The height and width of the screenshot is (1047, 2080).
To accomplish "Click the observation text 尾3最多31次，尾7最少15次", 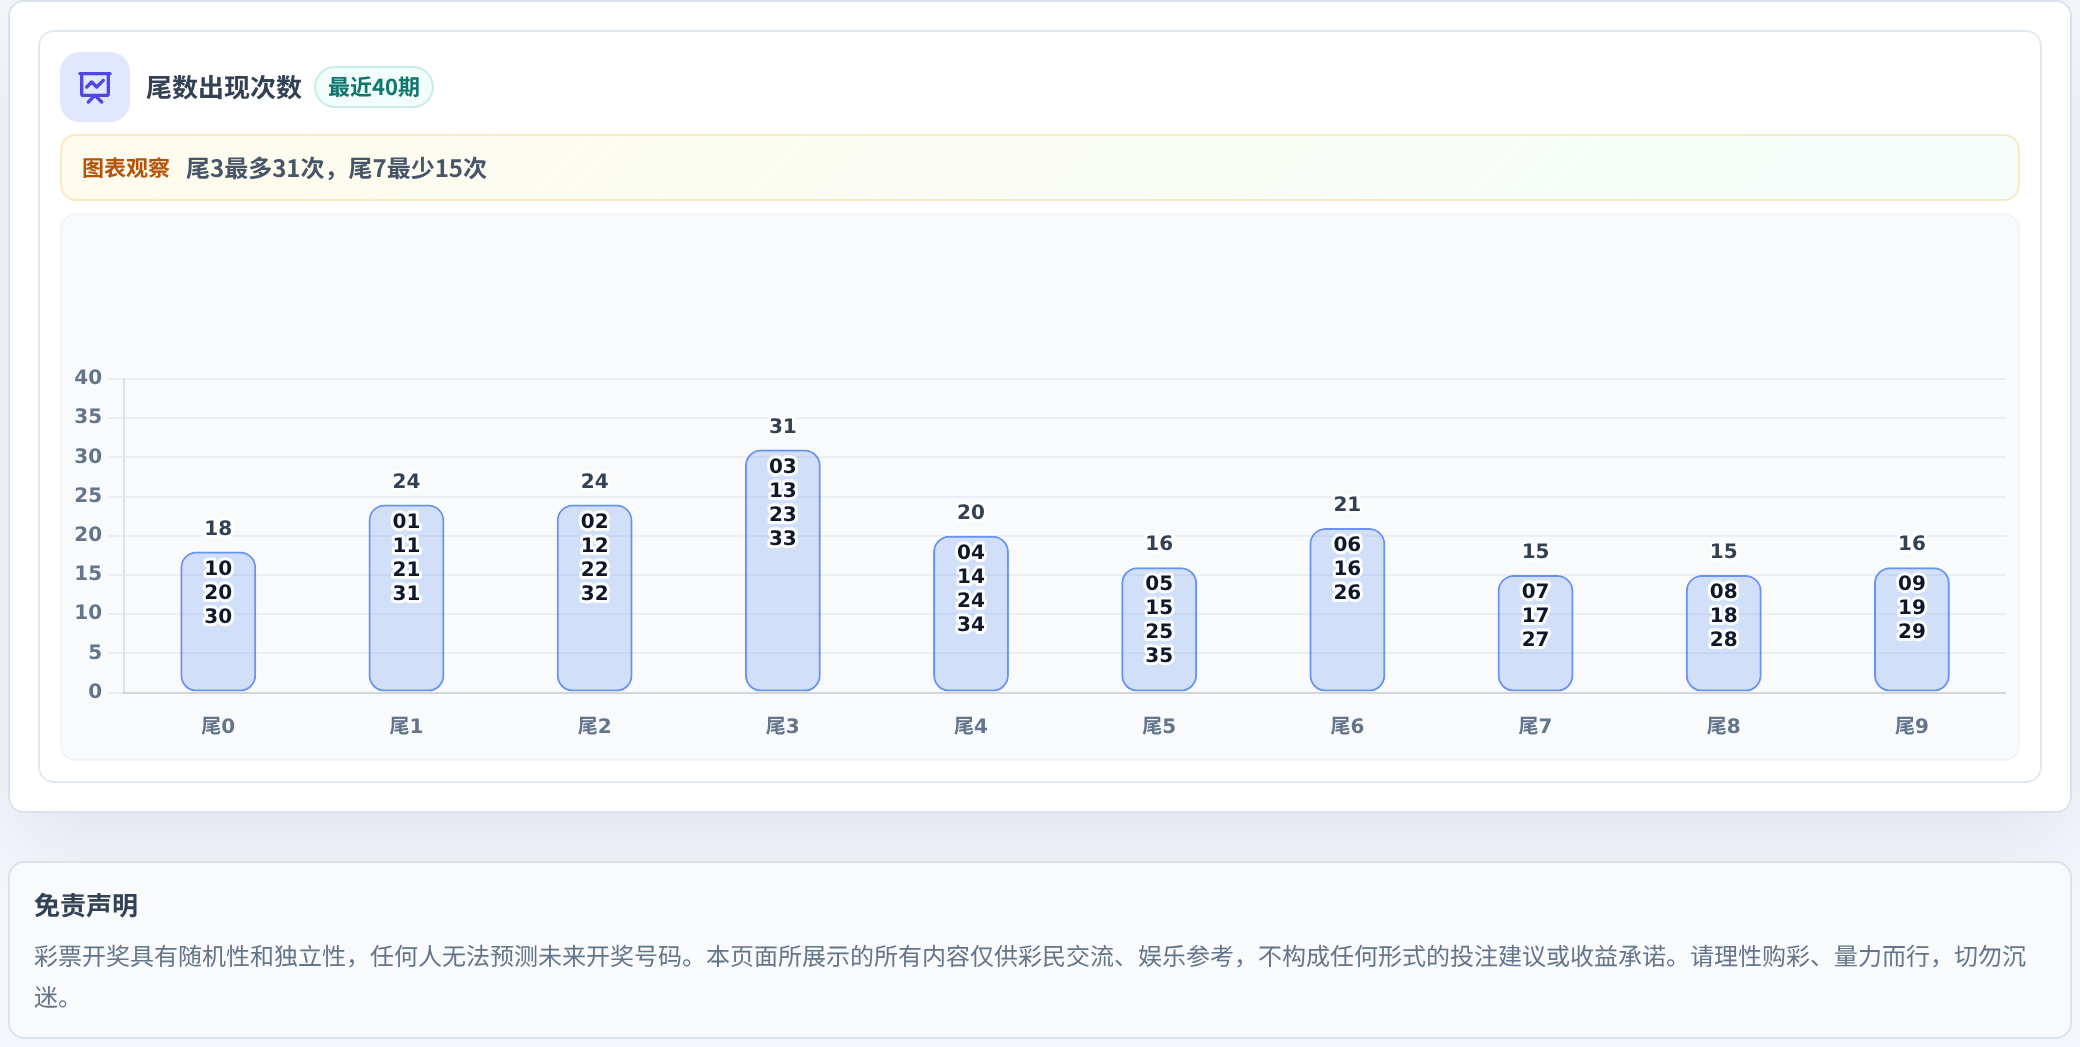I will point(336,168).
